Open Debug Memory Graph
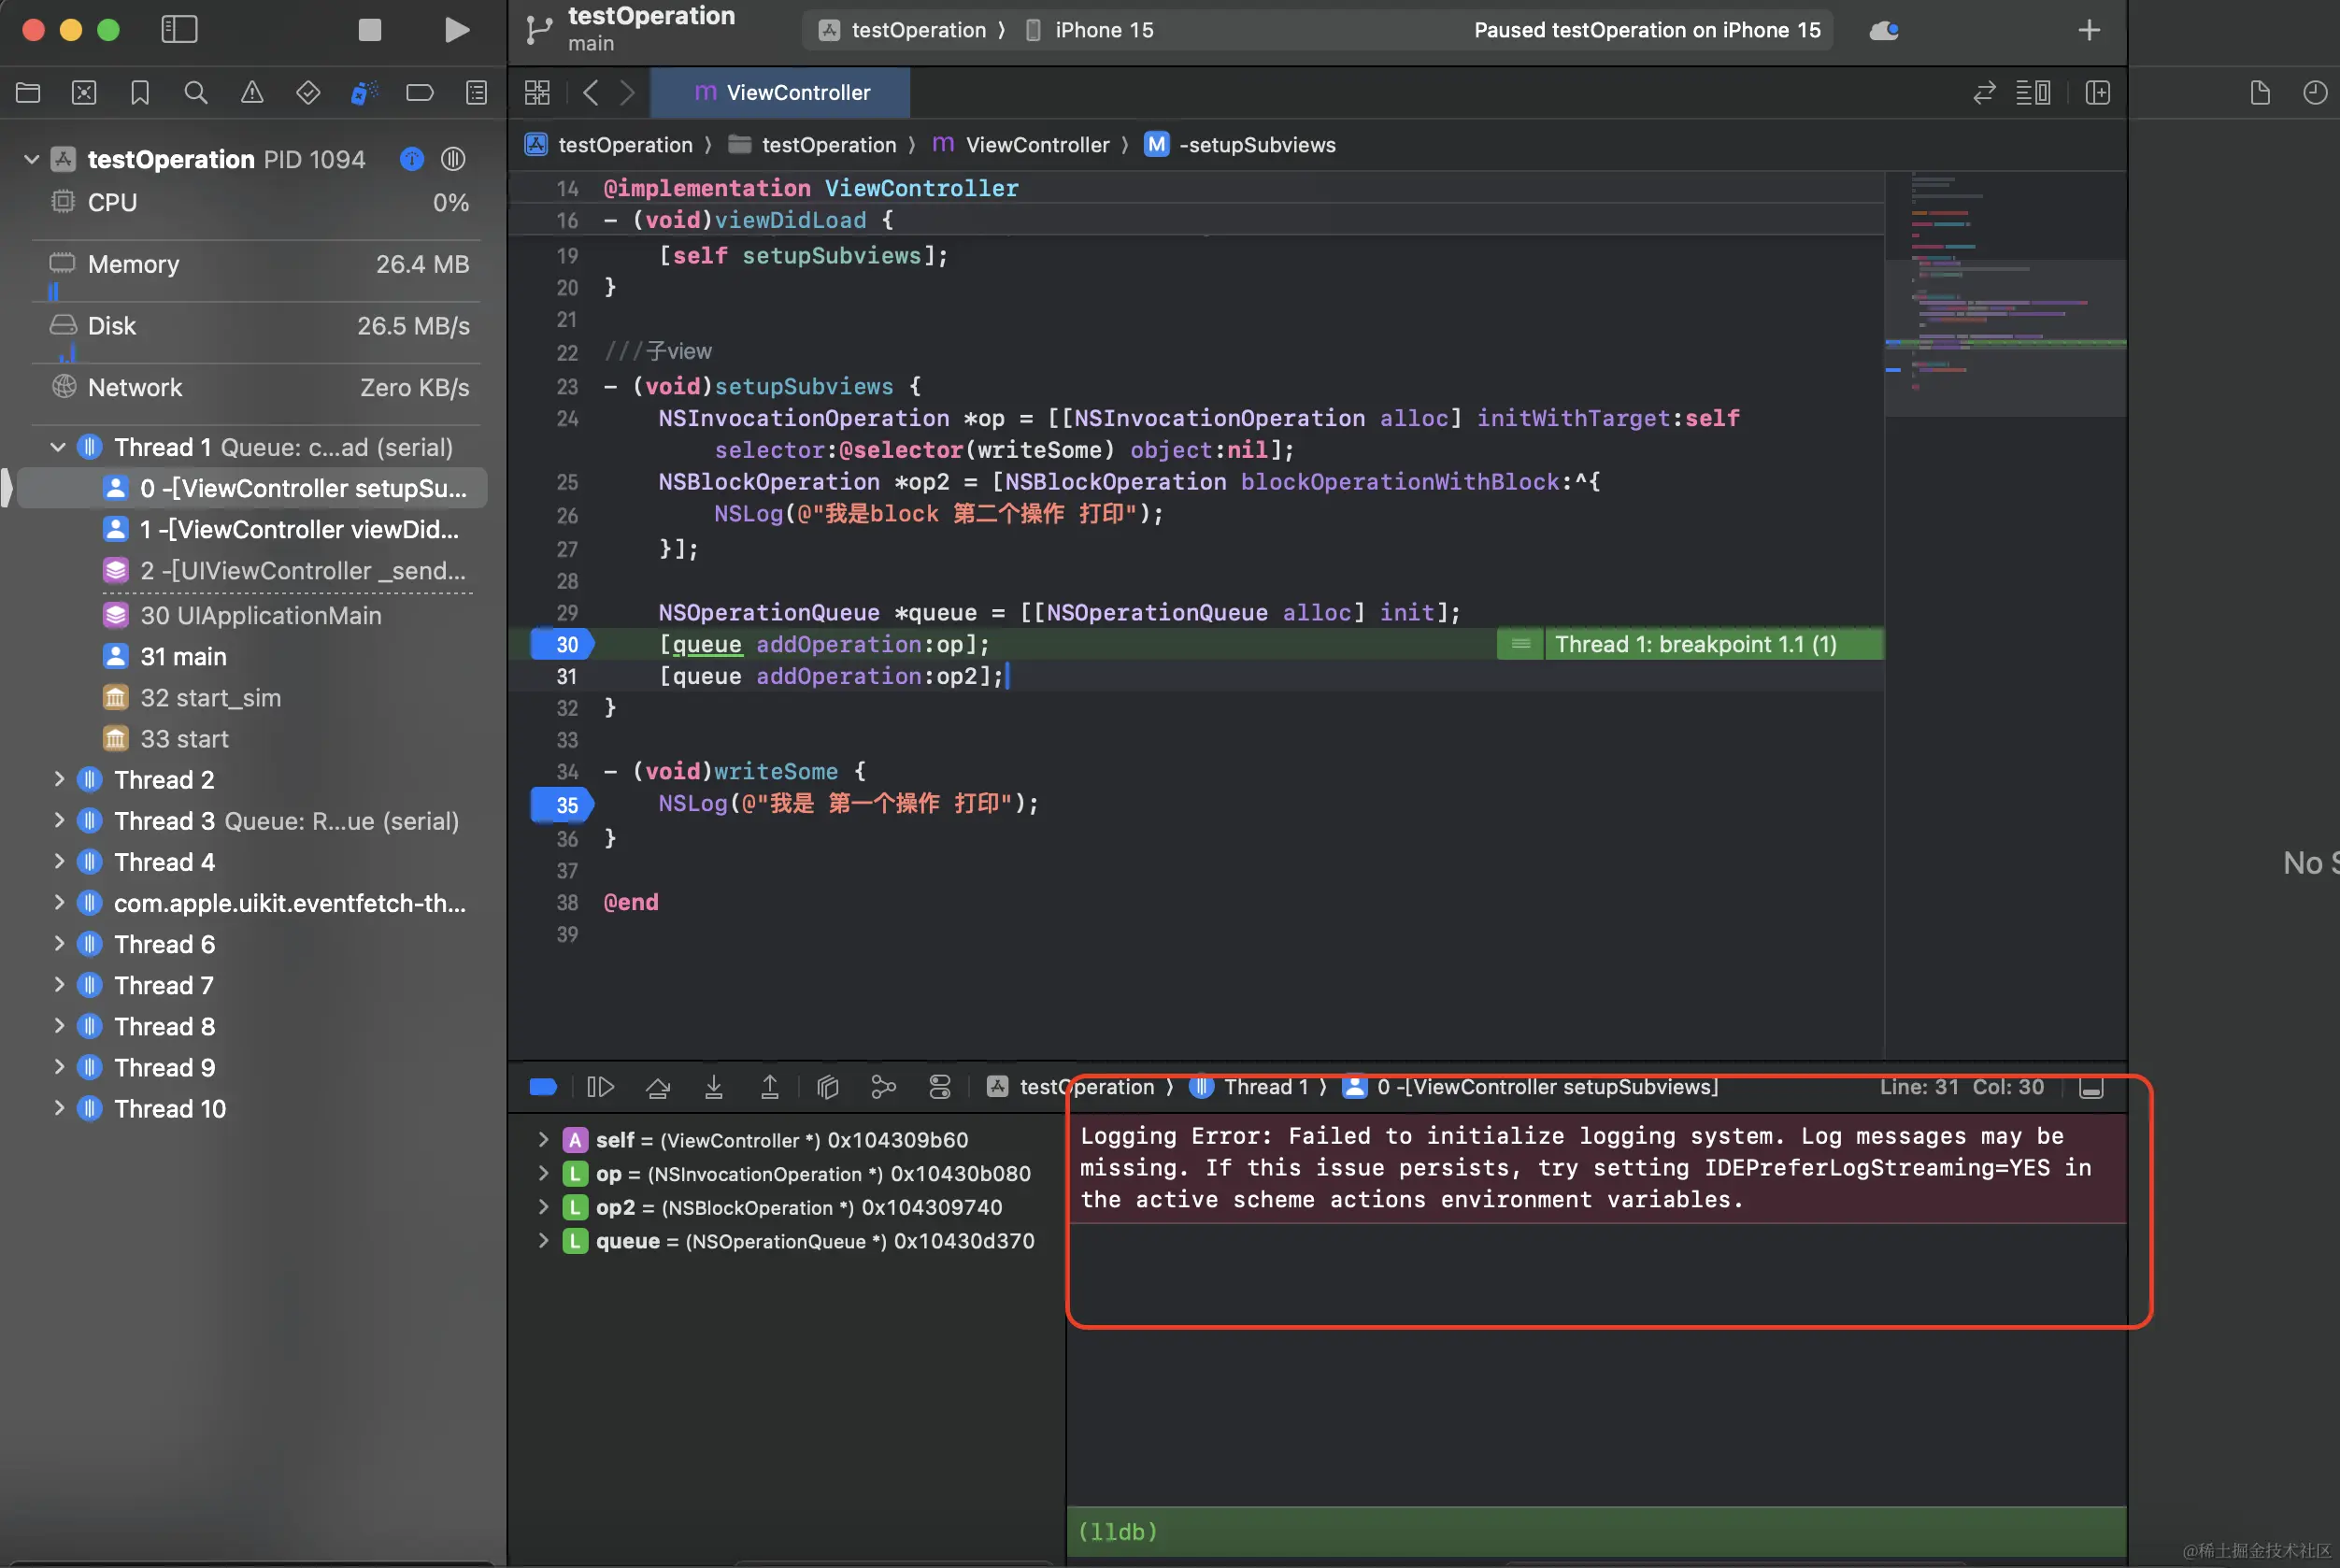This screenshot has height=1568, width=2340. coord(884,1088)
